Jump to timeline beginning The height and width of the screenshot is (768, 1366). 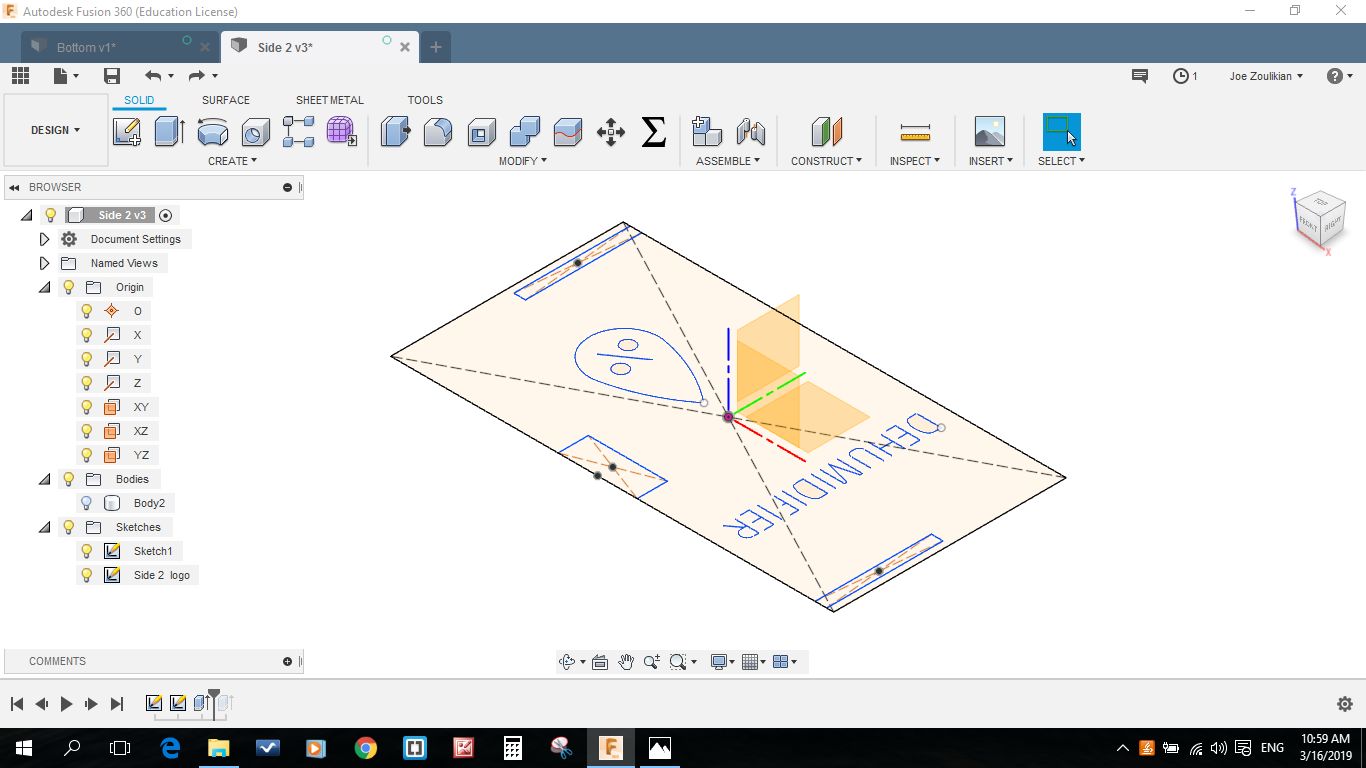pyautogui.click(x=17, y=704)
